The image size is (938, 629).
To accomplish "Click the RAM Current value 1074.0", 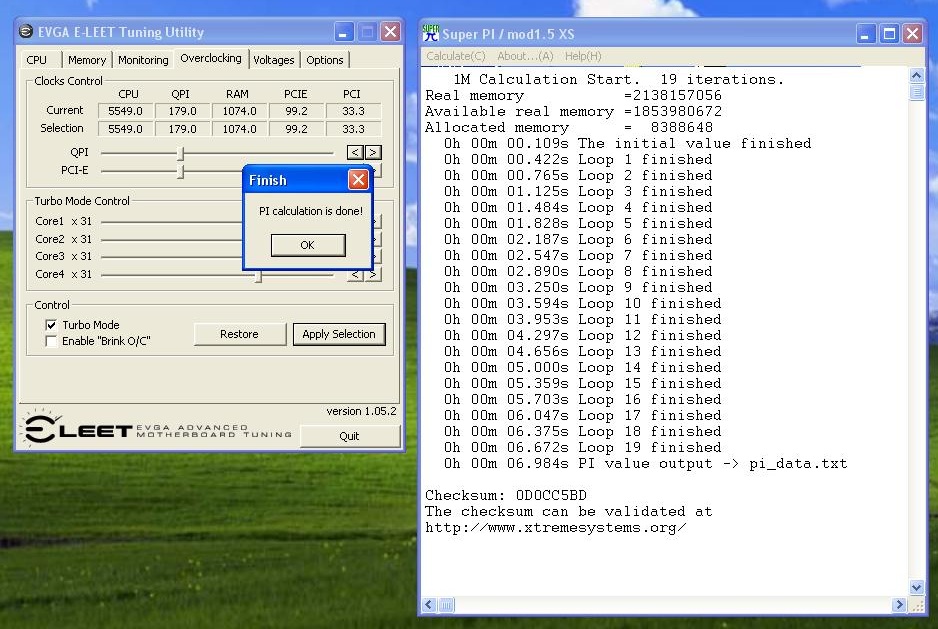I will click(x=239, y=111).
